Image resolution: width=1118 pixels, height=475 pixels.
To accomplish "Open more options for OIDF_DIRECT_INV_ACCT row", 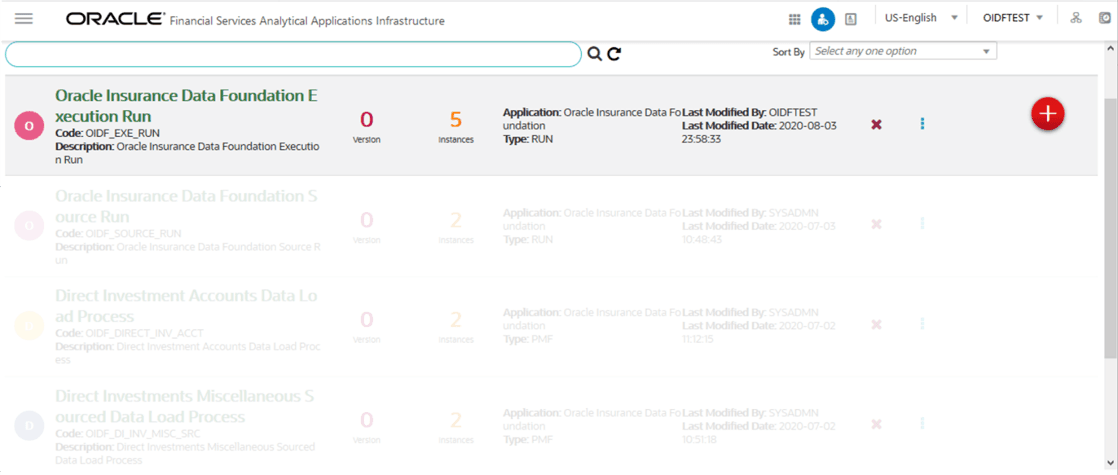I will 922,324.
